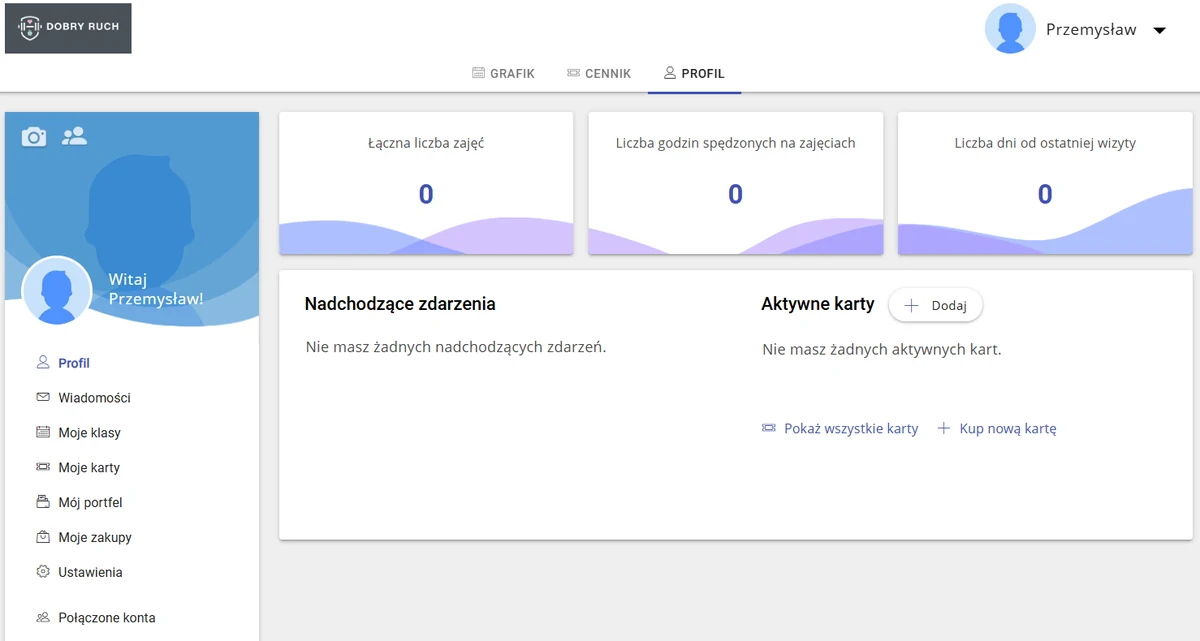Click the ticket icon beside Moje karty
The width and height of the screenshot is (1200, 641).
tap(43, 467)
